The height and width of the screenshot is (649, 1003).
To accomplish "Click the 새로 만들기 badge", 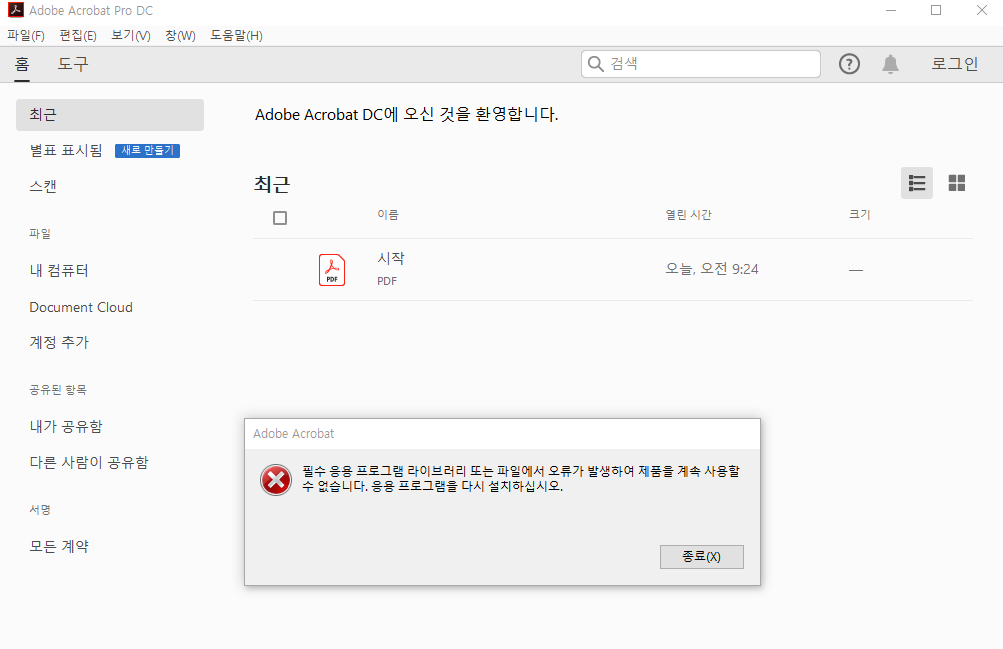I will [x=147, y=150].
